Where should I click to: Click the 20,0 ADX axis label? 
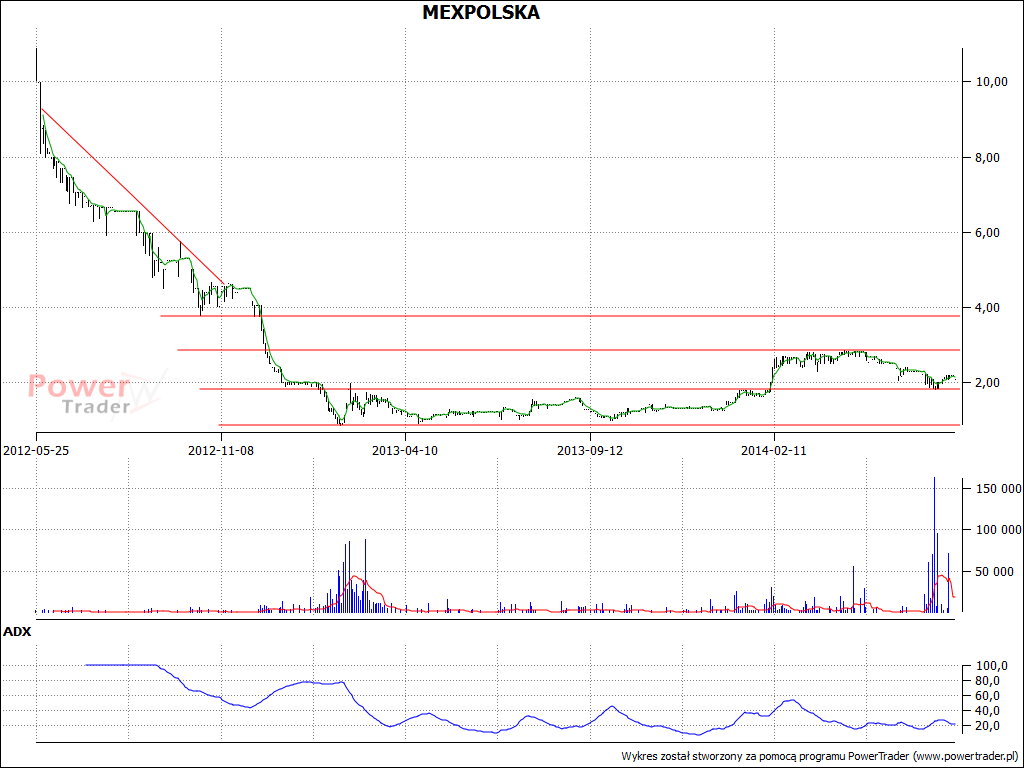(x=989, y=726)
